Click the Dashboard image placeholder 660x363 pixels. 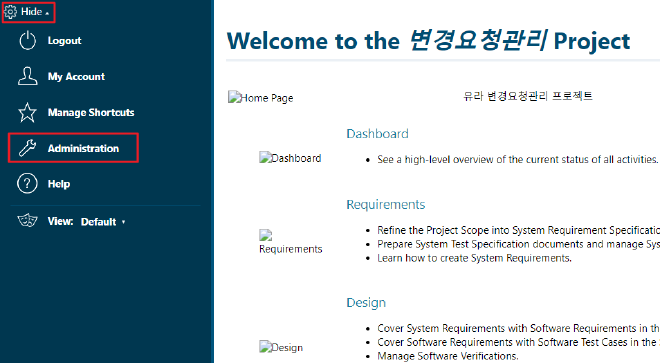click(290, 158)
